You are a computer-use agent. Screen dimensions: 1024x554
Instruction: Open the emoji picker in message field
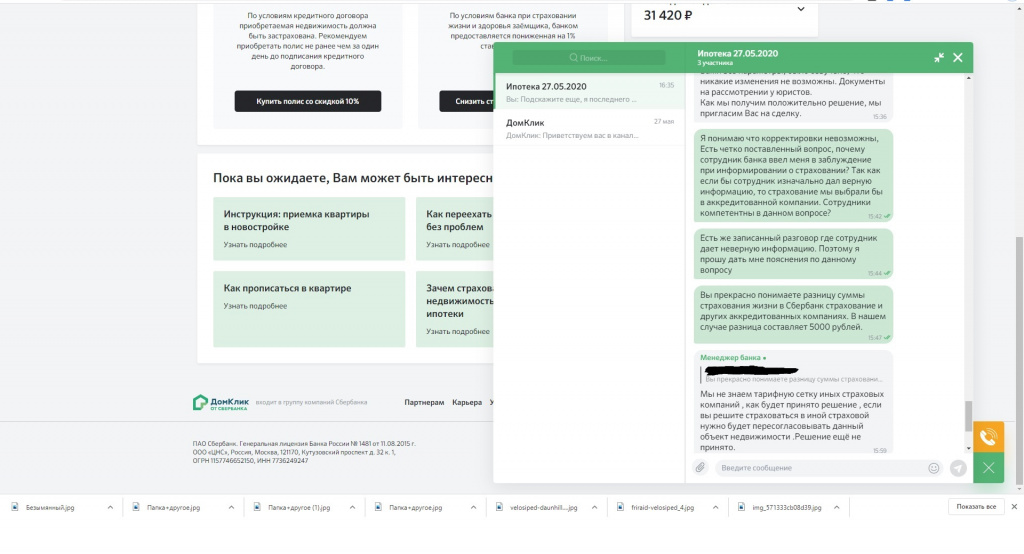934,468
